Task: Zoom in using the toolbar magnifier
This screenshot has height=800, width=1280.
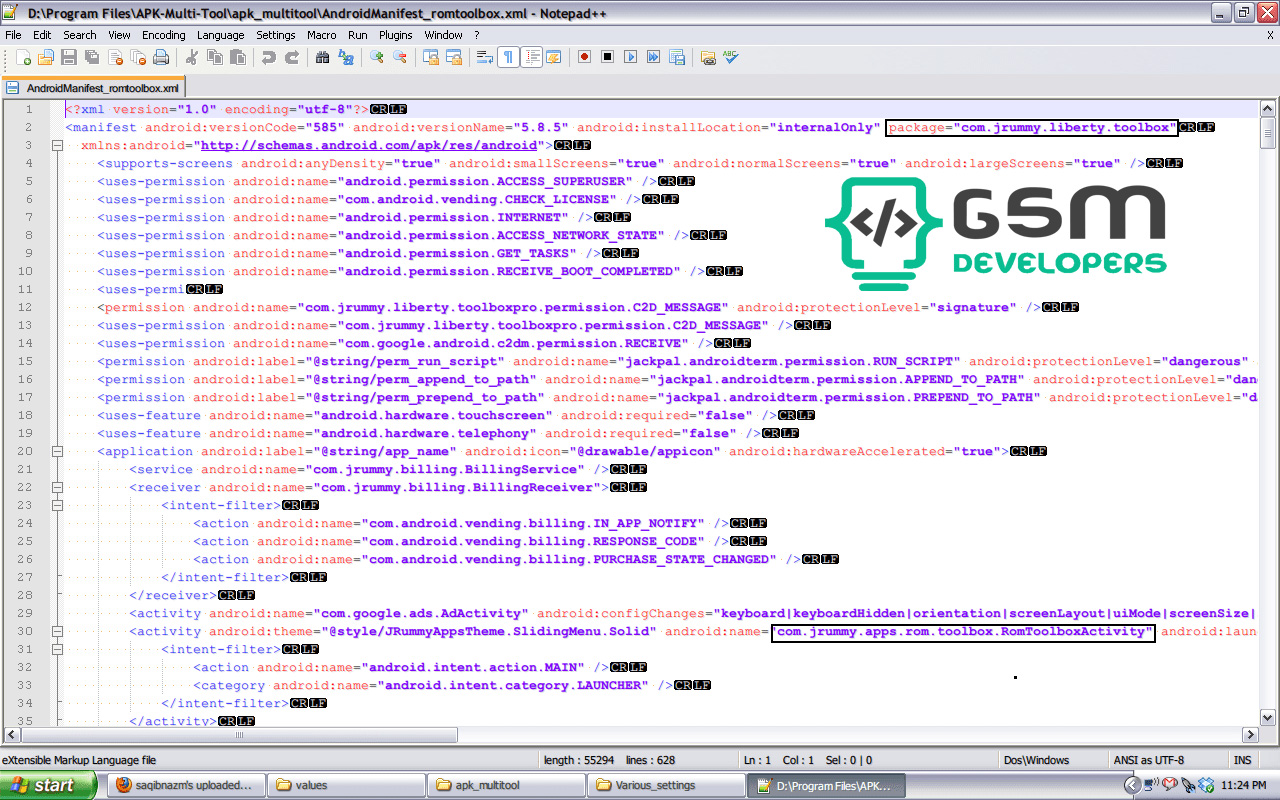Action: click(377, 58)
